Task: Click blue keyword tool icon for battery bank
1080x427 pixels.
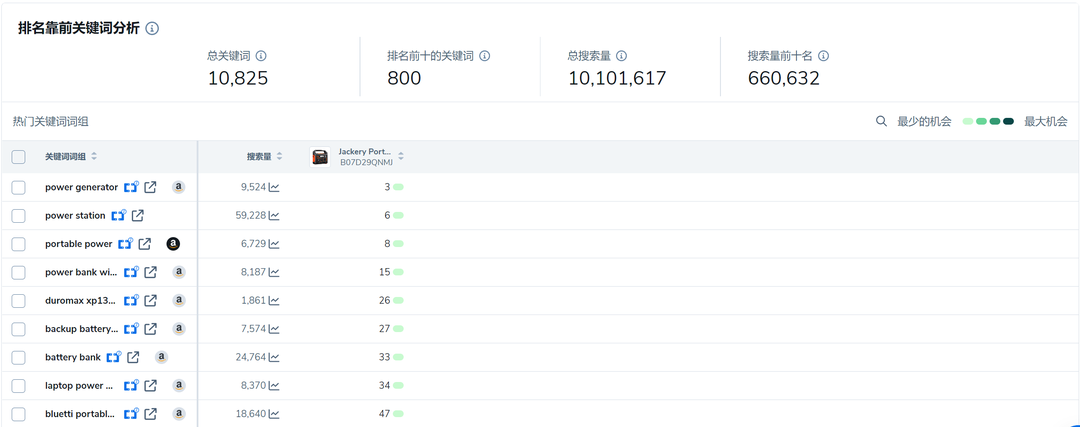Action: click(114, 357)
